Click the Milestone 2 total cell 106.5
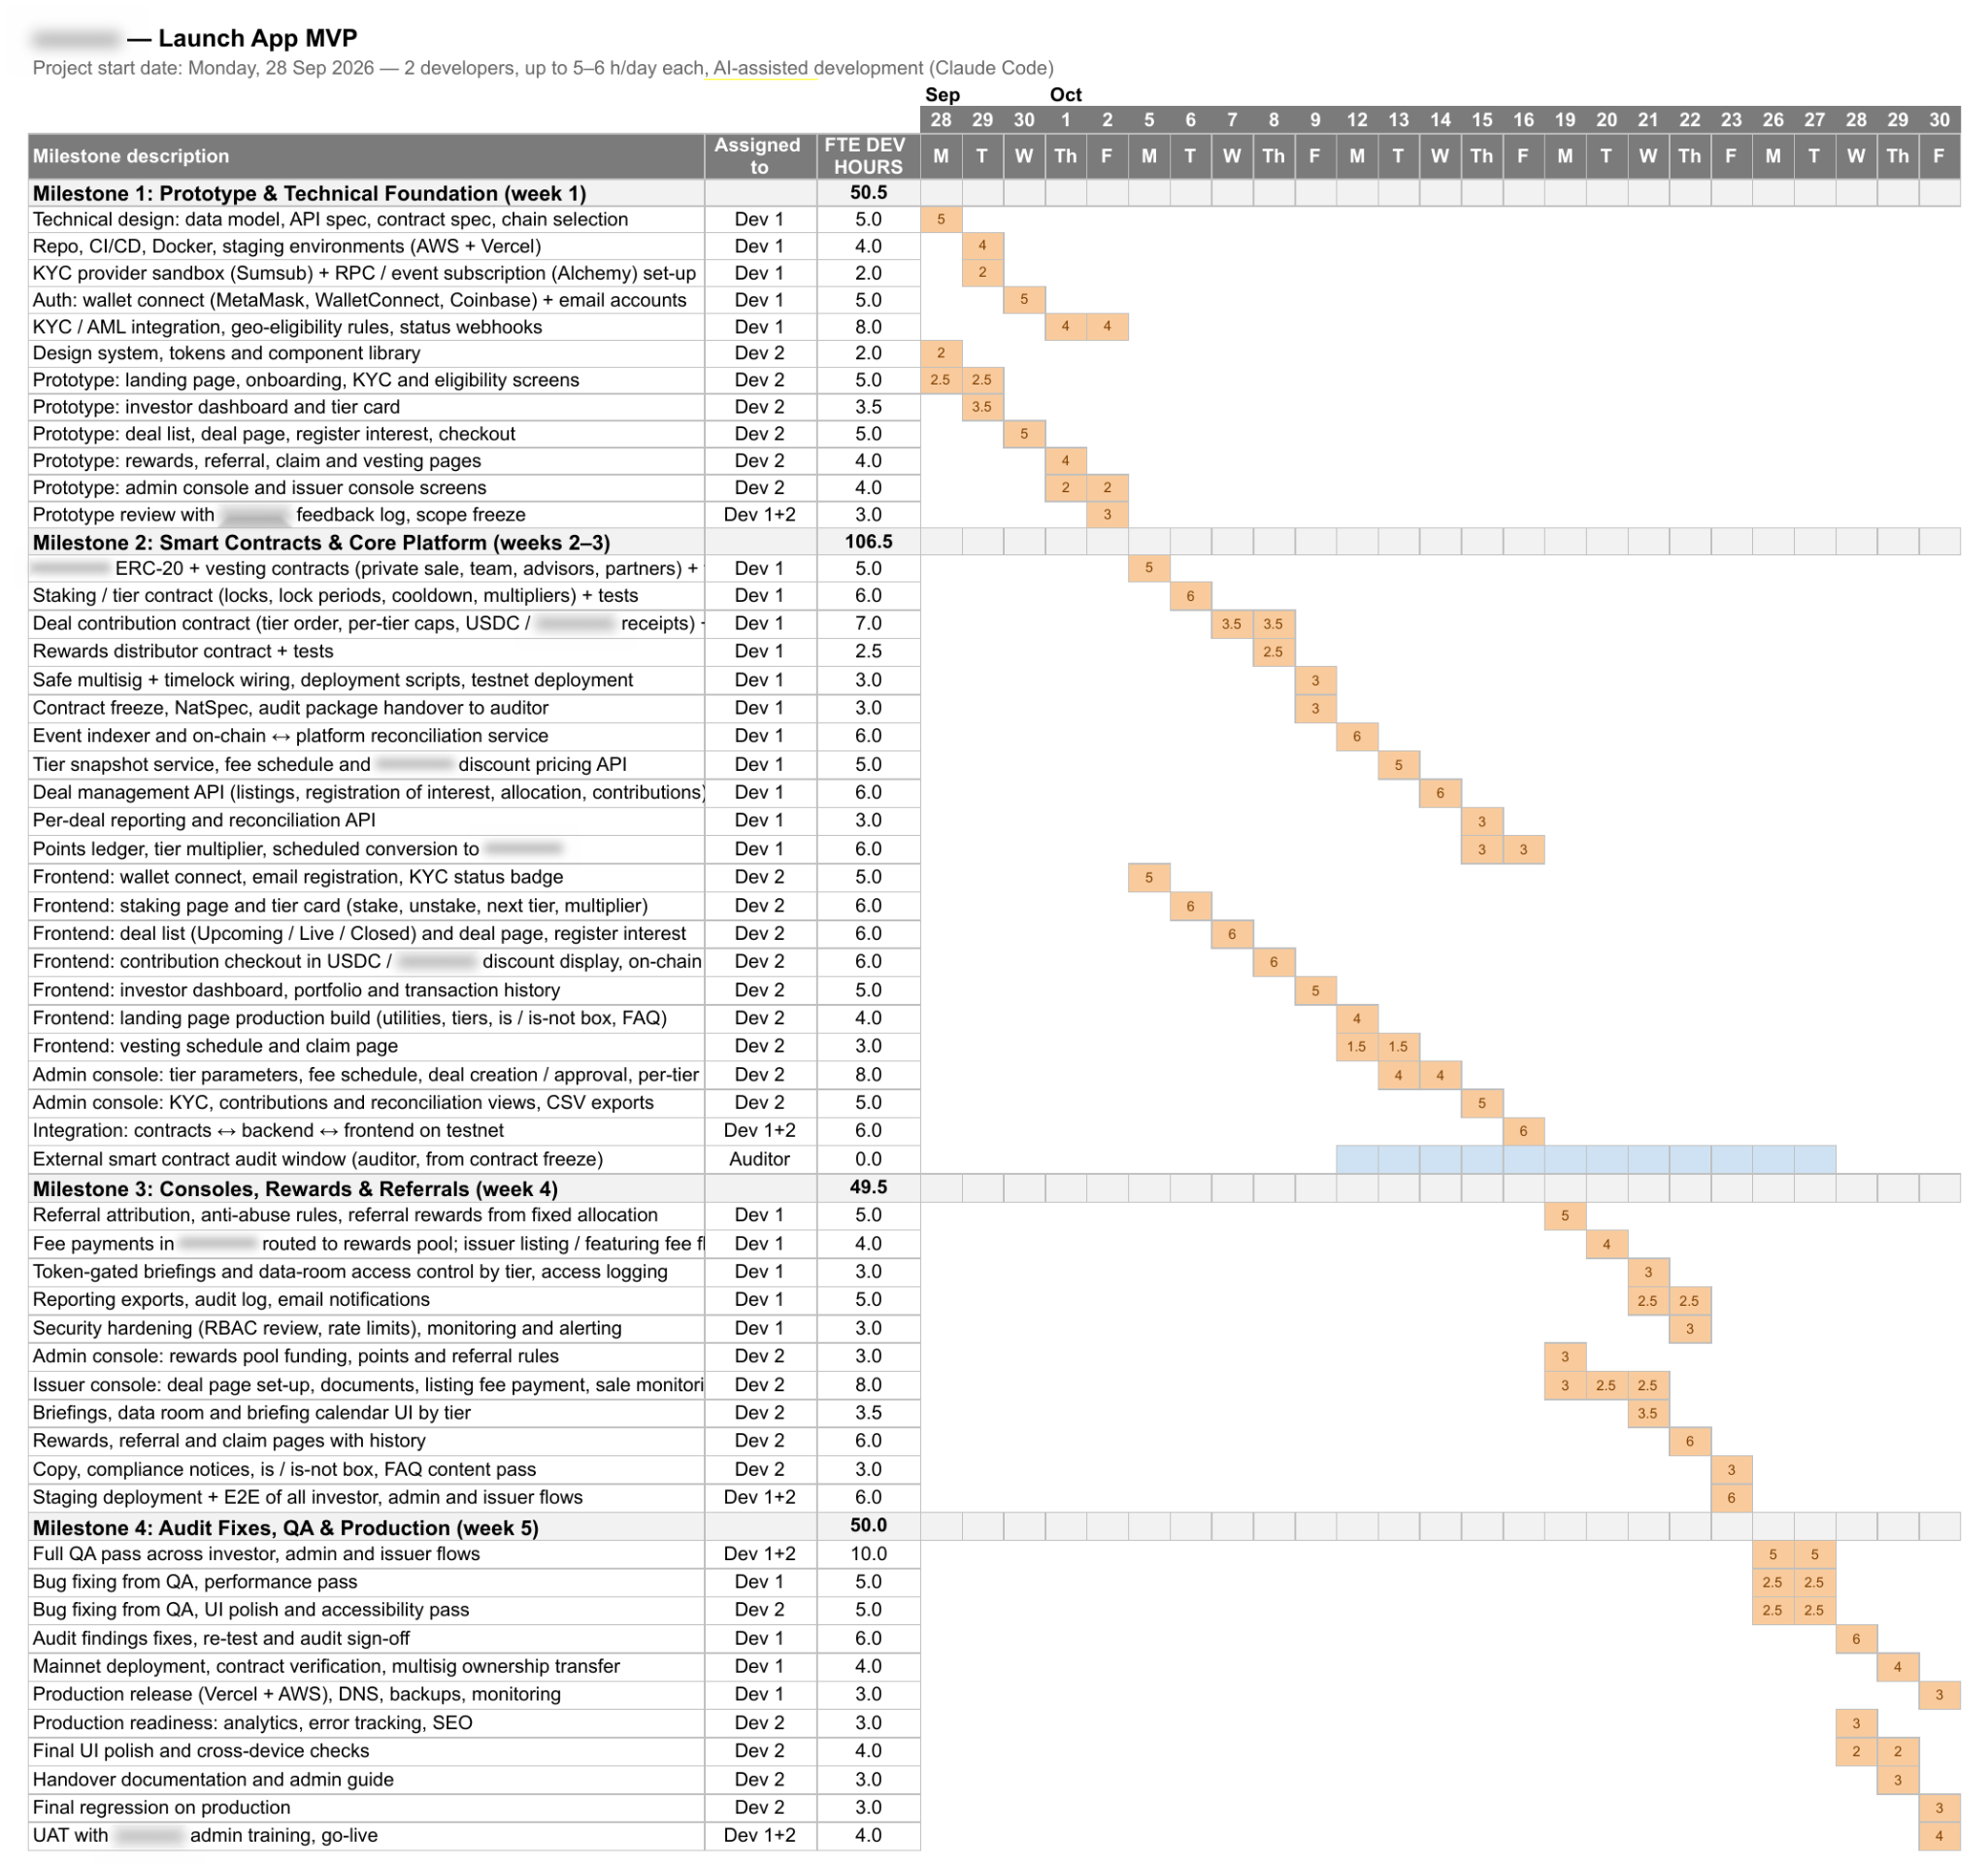1988x1867 pixels. (x=867, y=542)
